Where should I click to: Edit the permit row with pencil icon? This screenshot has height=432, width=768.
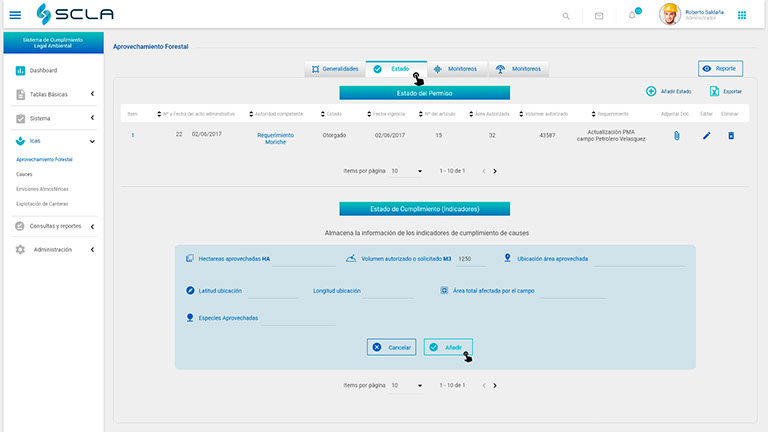(706, 135)
